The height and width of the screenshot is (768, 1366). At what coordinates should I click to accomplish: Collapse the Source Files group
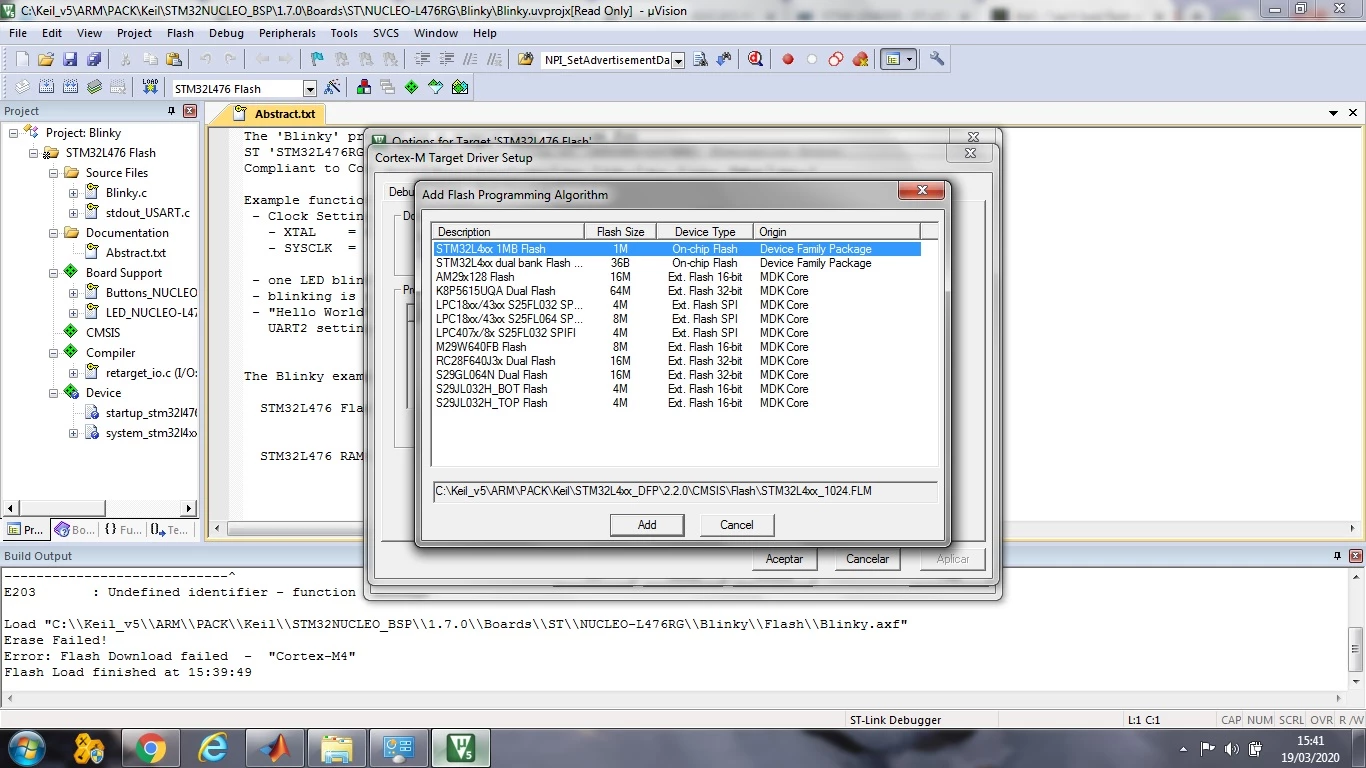point(54,173)
